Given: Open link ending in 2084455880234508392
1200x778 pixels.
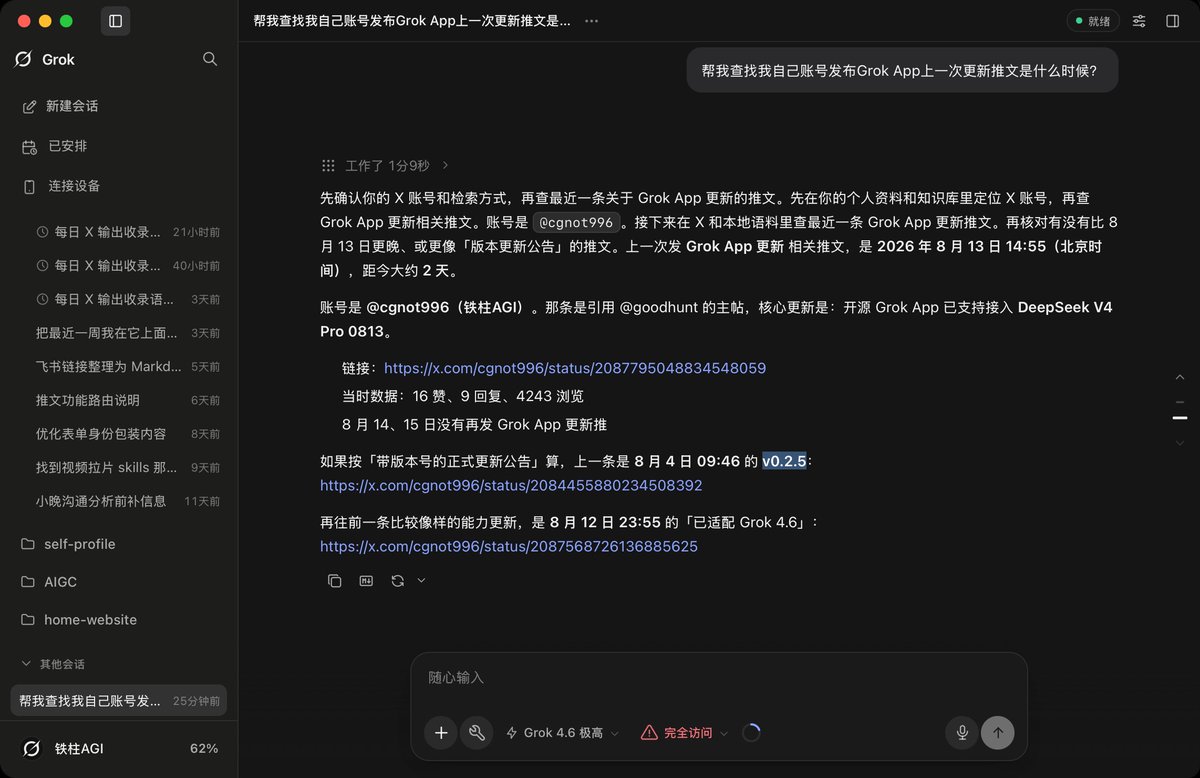Looking at the screenshot, I should click(511, 485).
